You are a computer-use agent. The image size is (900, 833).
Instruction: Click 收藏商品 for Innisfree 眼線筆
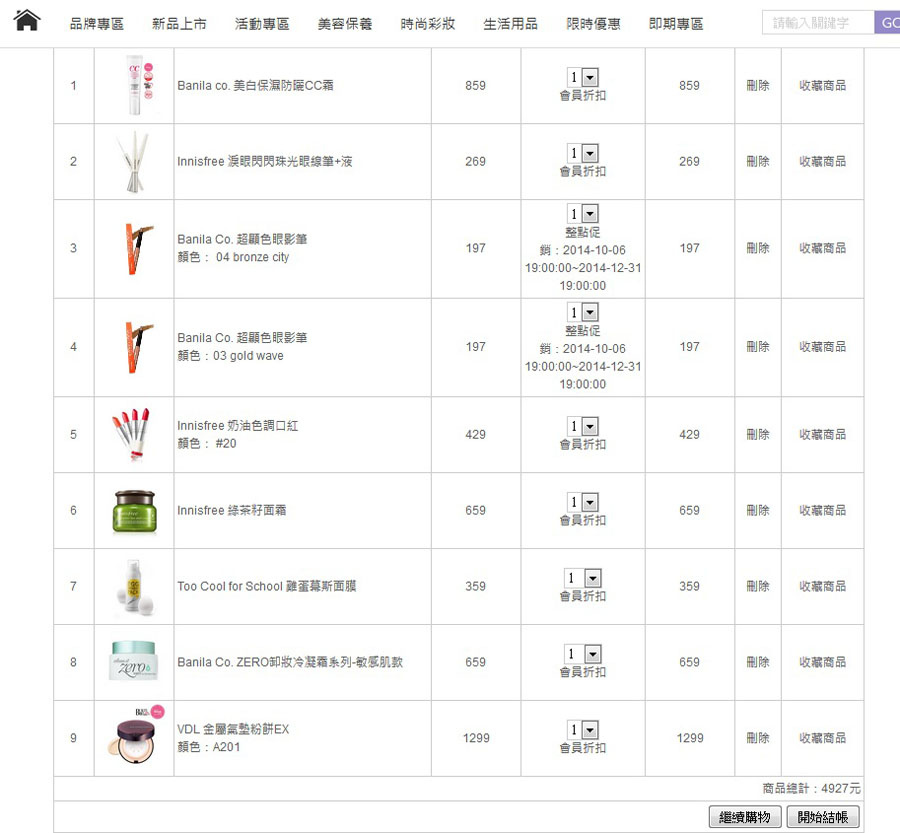tap(823, 161)
